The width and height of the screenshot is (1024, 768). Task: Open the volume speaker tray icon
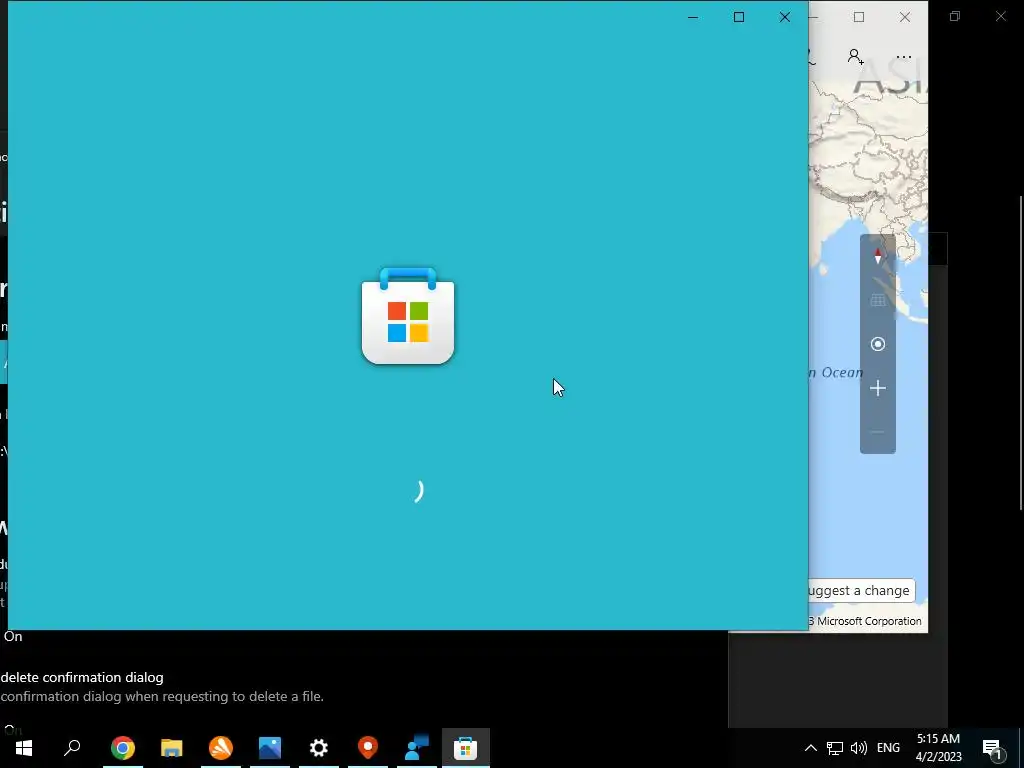click(859, 748)
